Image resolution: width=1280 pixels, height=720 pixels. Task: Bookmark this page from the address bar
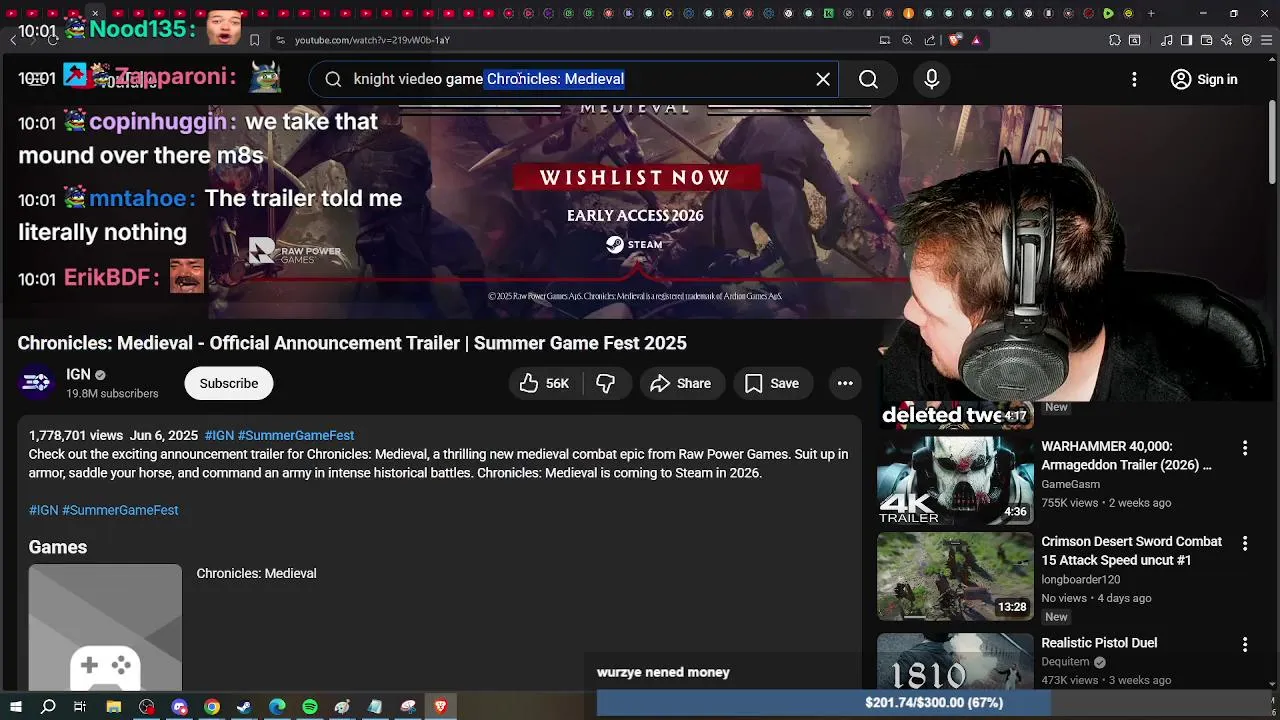(254, 40)
